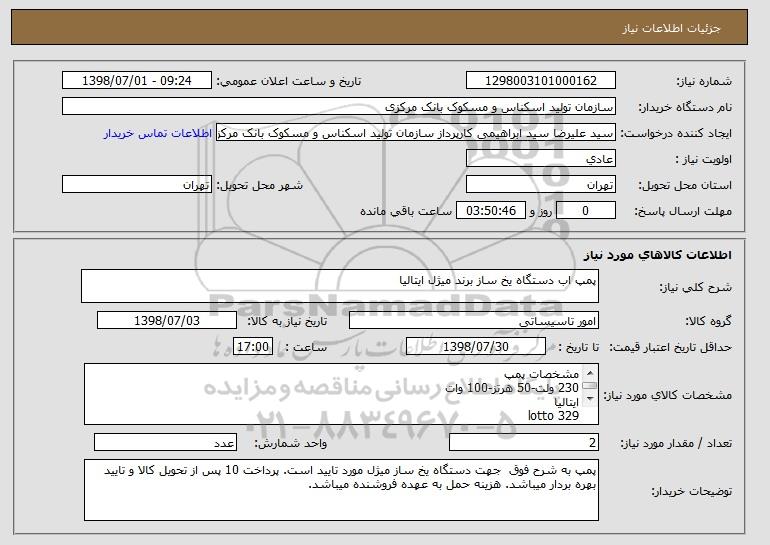Click the request creator name field
770x545 pixels.
(x=416, y=133)
